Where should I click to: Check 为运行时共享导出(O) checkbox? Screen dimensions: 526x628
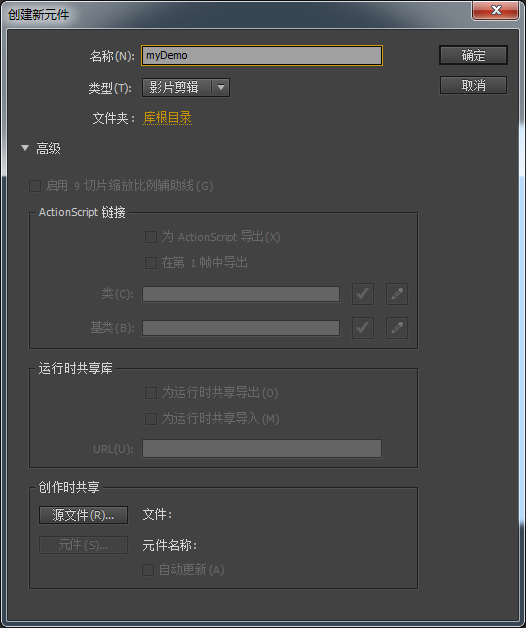151,393
